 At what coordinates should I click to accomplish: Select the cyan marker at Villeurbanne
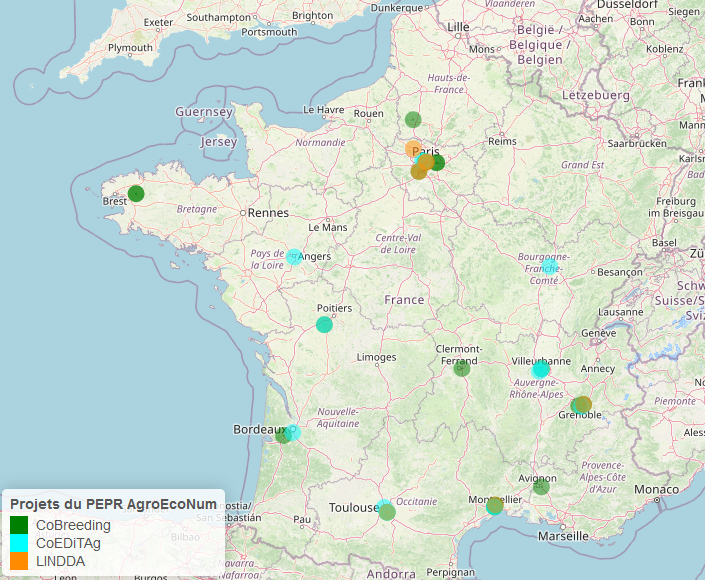pyautogui.click(x=541, y=369)
